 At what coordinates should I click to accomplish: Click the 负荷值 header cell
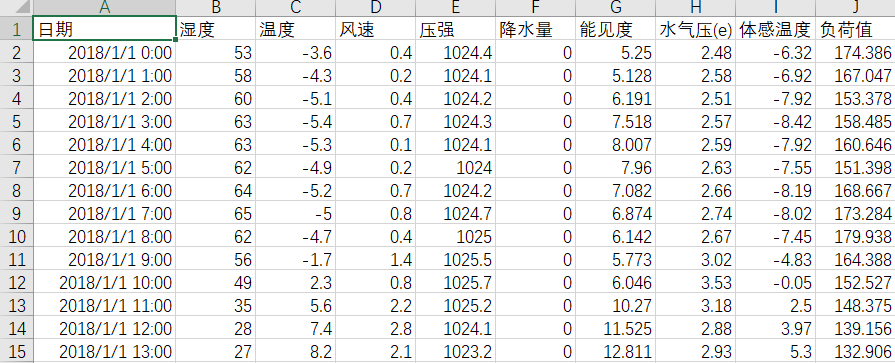point(855,29)
